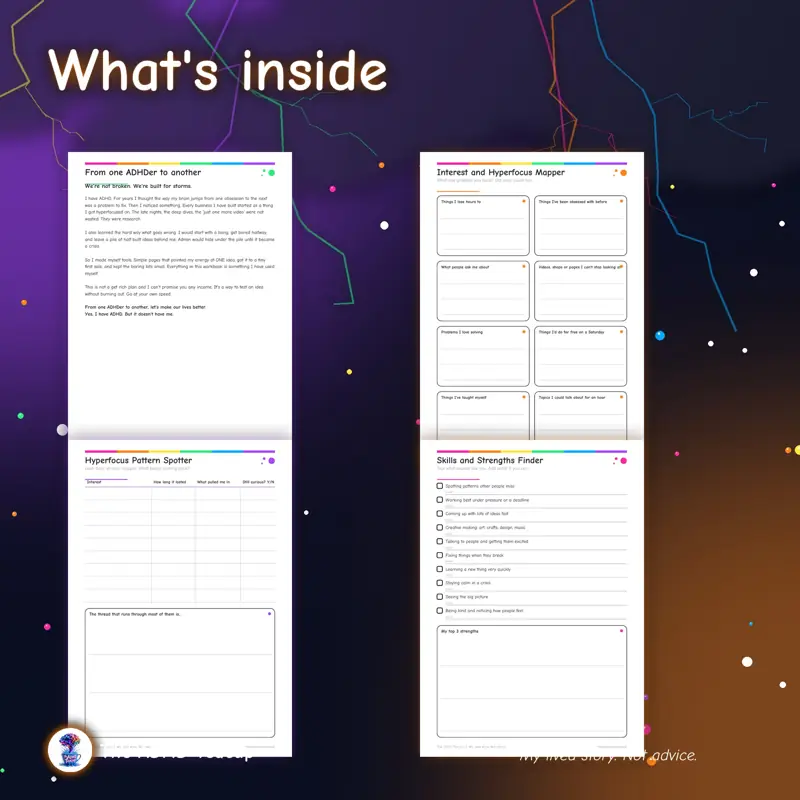Check 'Creative making: art, crafts, design, music'
Viewport: 800px width, 800px height.
pyautogui.click(x=439, y=528)
